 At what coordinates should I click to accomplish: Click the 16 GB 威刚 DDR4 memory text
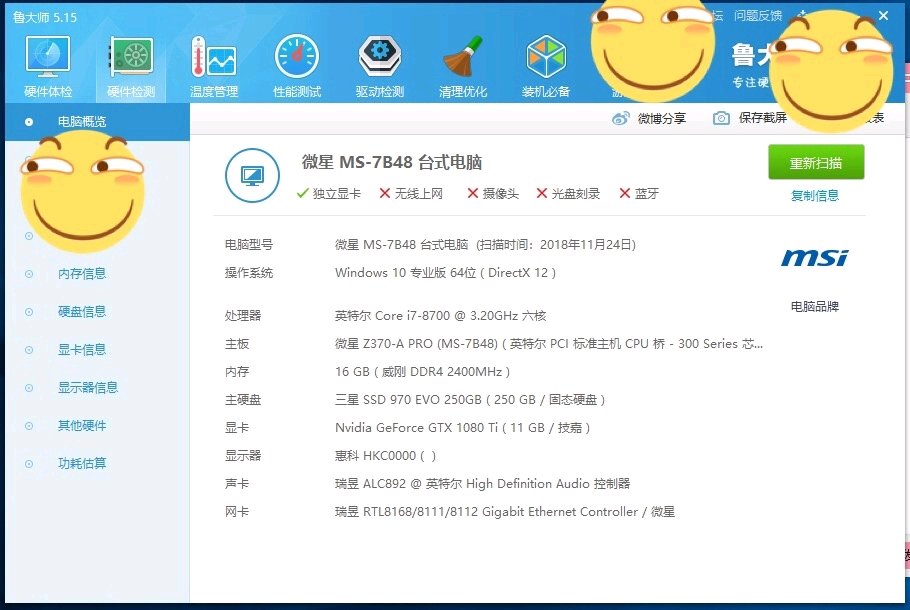click(422, 371)
